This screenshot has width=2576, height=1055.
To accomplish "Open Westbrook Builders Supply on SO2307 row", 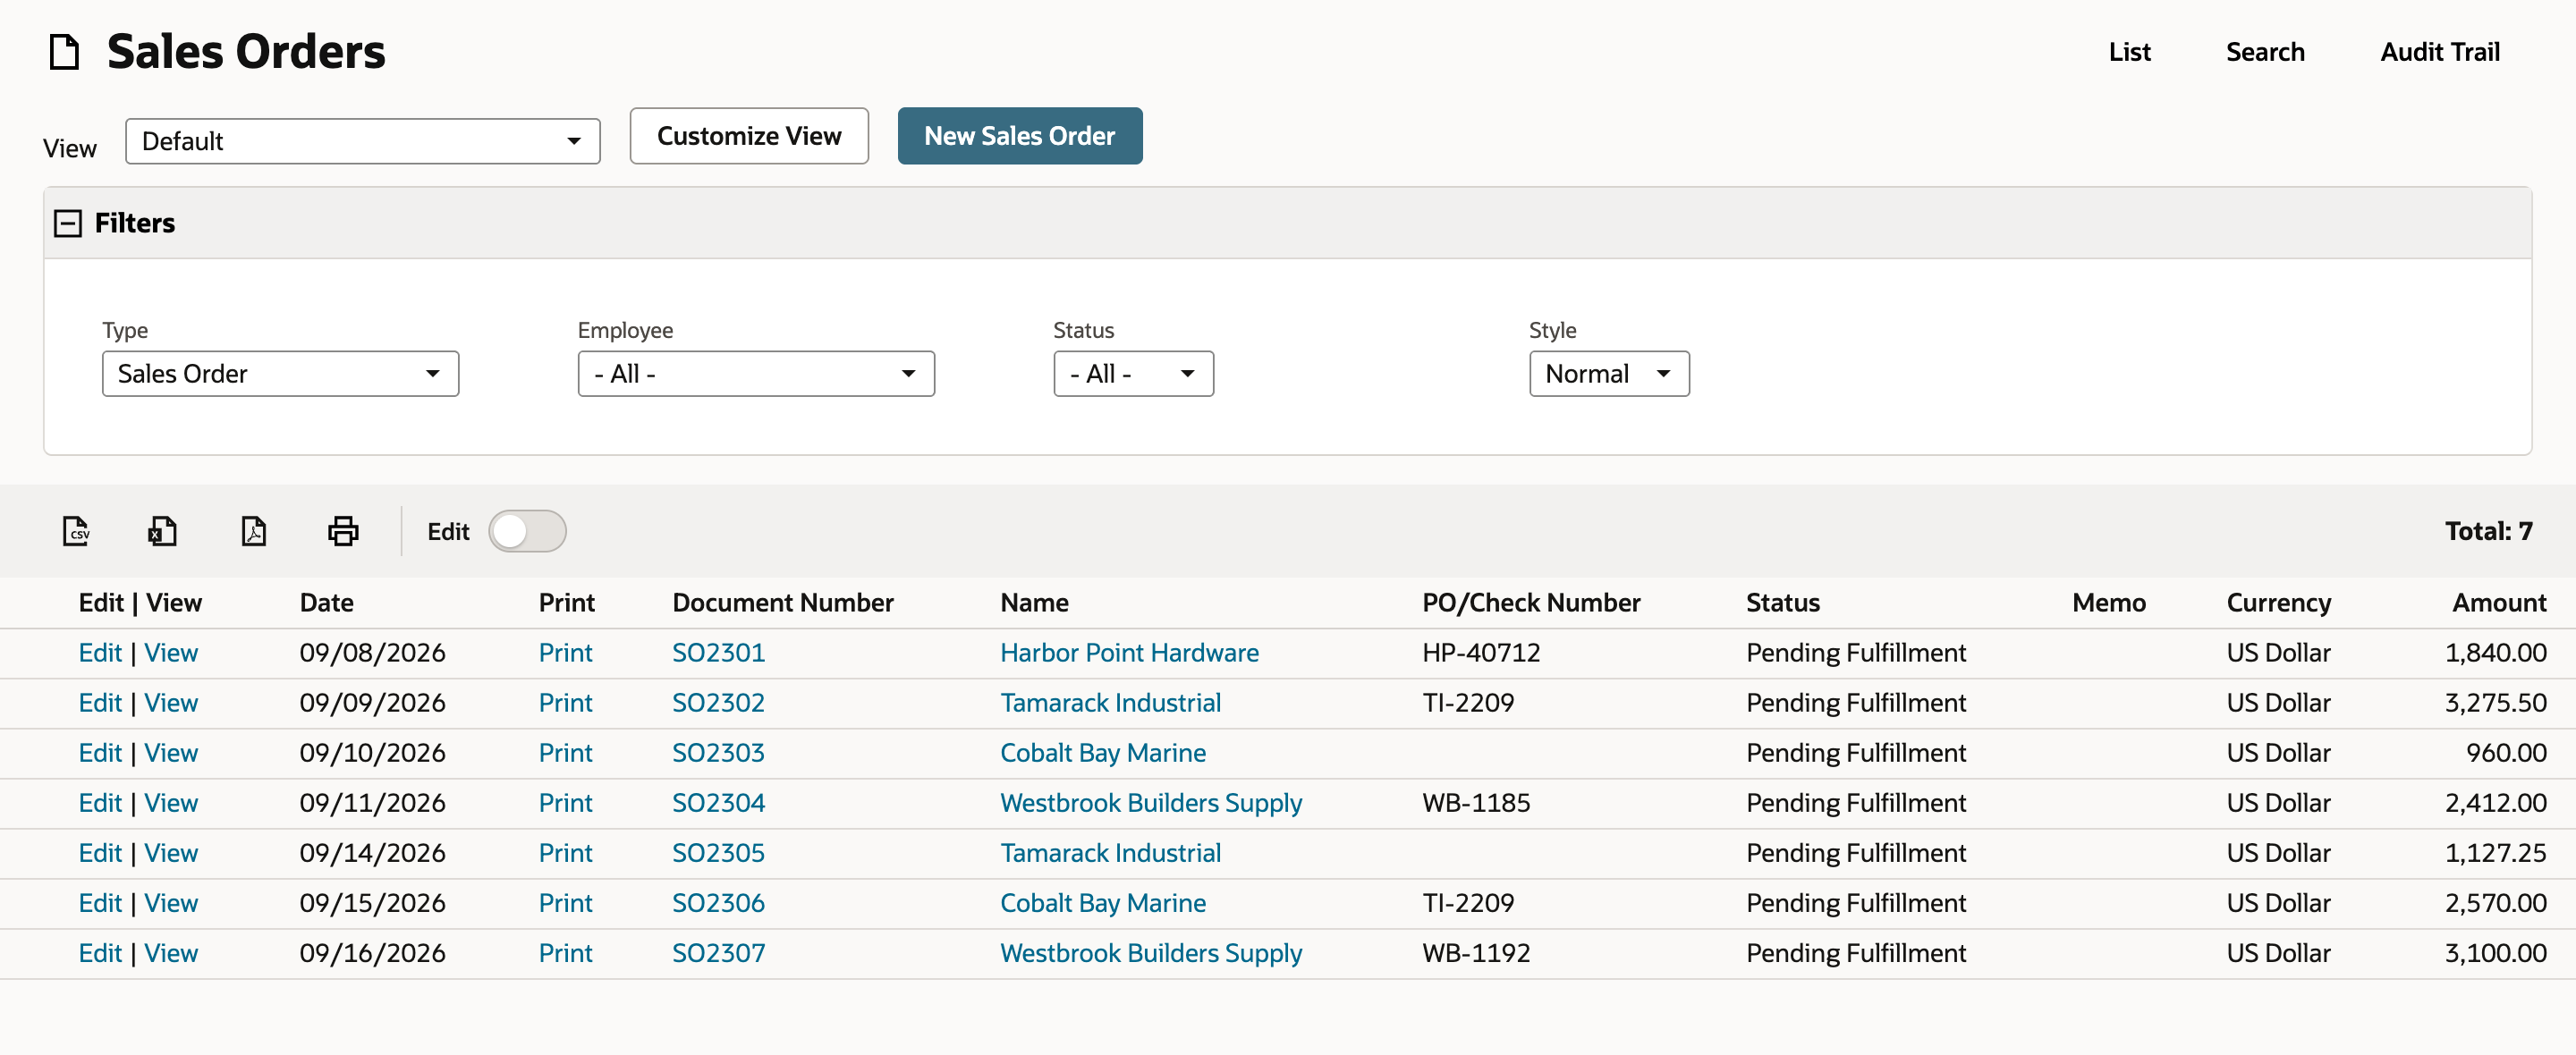I will [1151, 953].
